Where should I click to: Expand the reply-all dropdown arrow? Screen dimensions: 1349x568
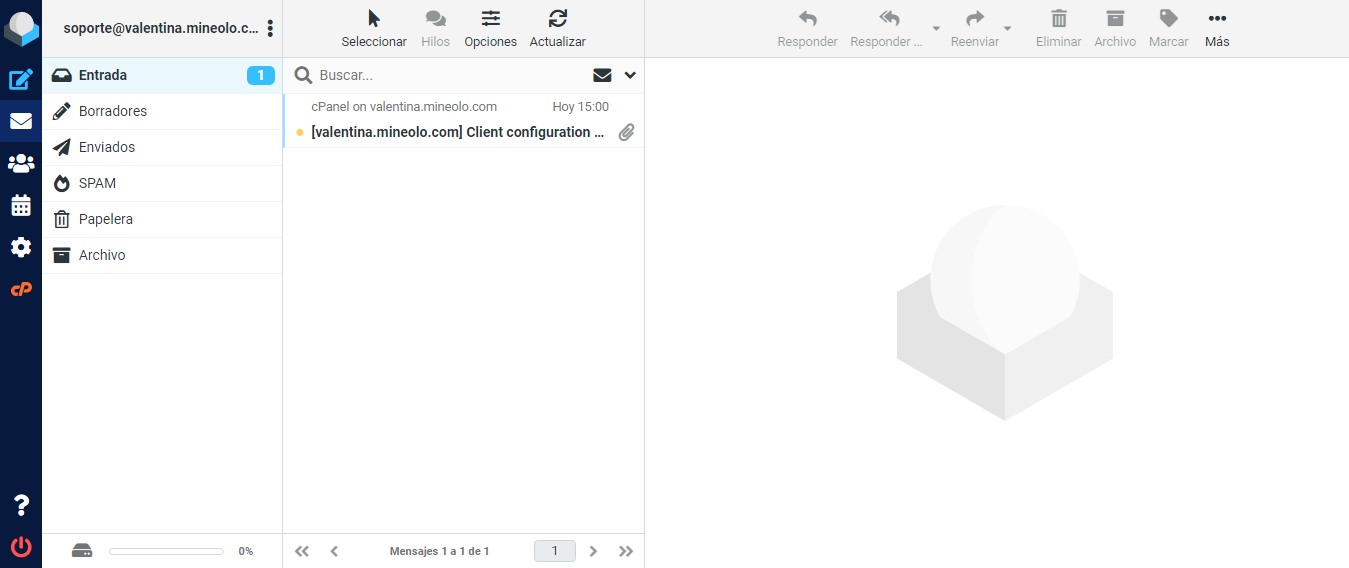coord(936,29)
